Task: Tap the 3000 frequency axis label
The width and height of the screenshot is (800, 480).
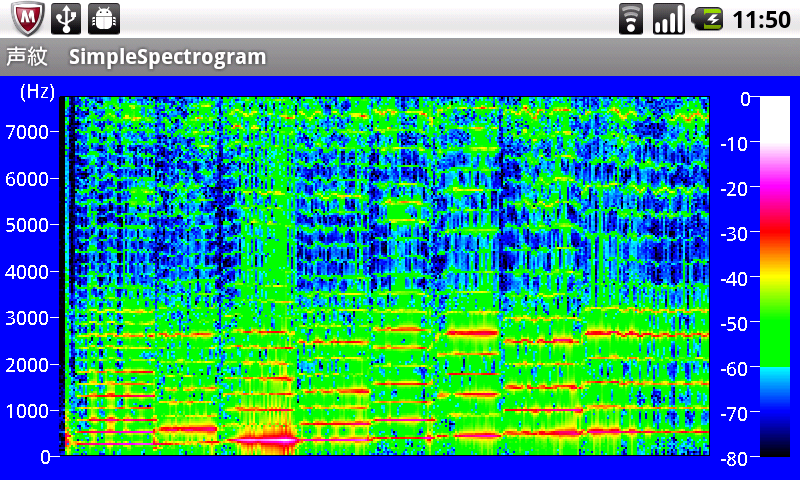Action: click(x=28, y=318)
